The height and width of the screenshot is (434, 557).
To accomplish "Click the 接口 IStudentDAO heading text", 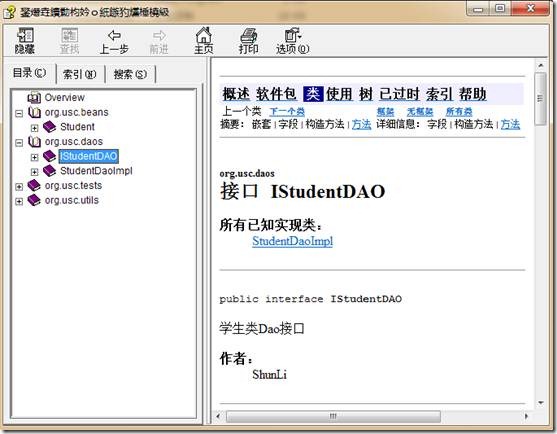I will coord(302,191).
